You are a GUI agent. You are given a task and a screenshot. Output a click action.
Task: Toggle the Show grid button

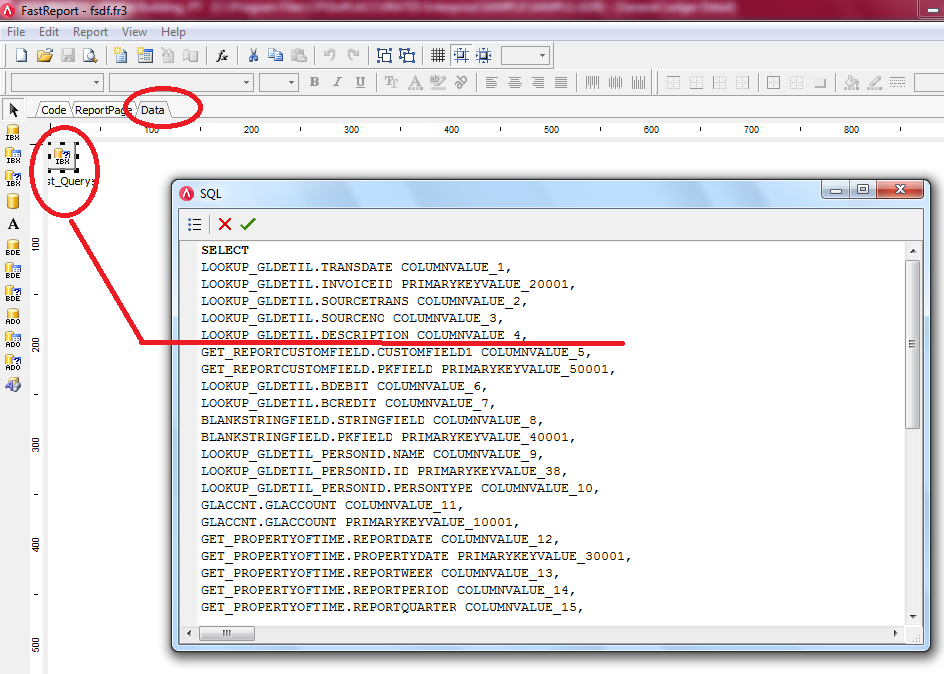point(437,56)
